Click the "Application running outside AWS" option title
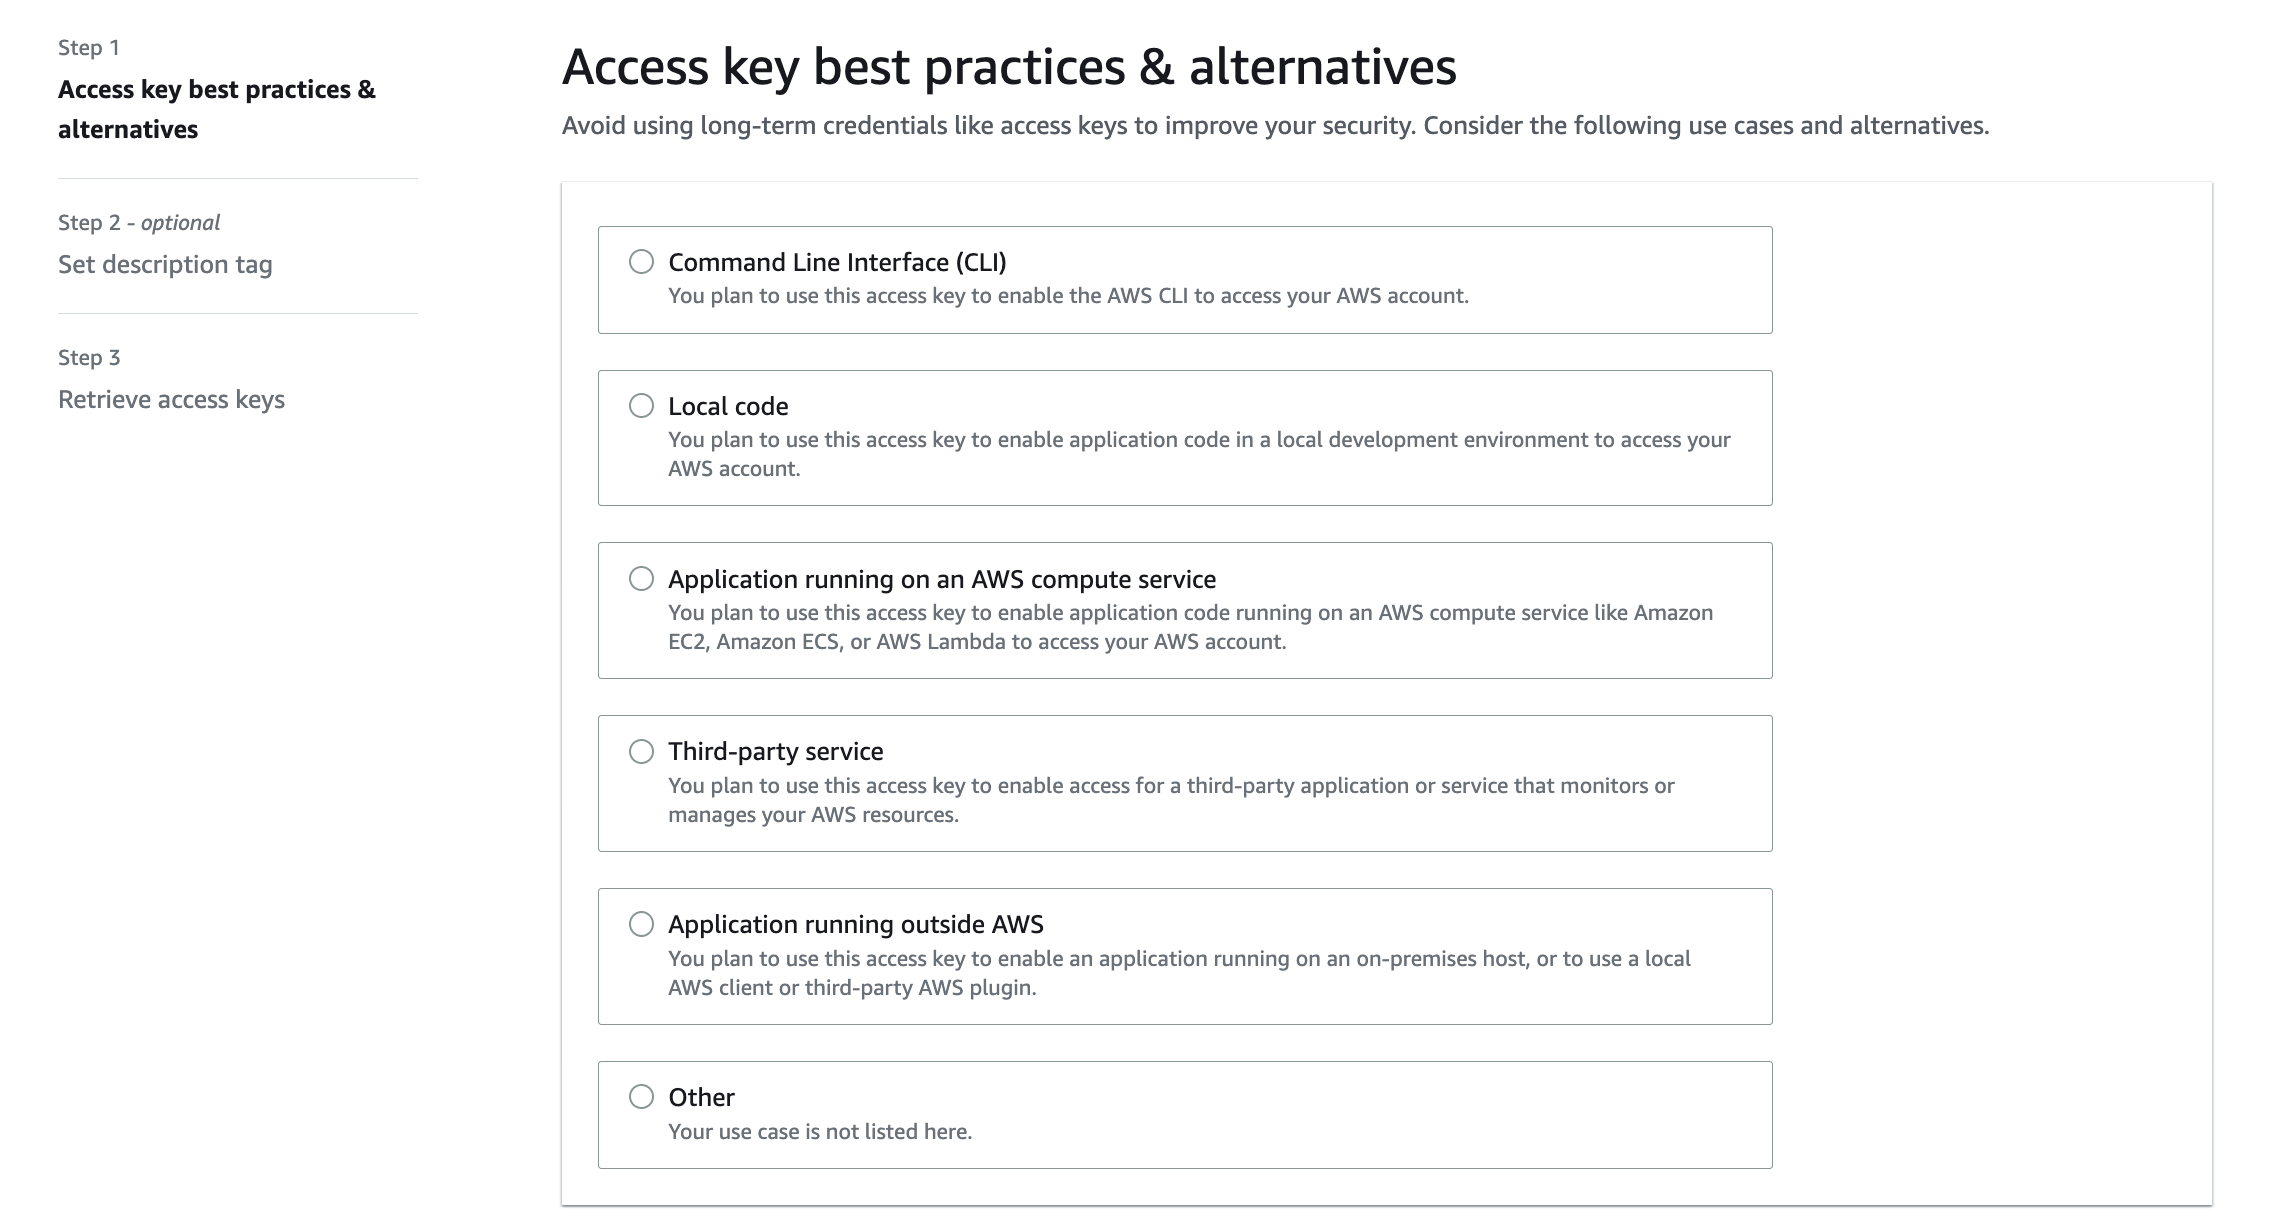Viewport: 2284px width, 1216px height. click(x=856, y=924)
